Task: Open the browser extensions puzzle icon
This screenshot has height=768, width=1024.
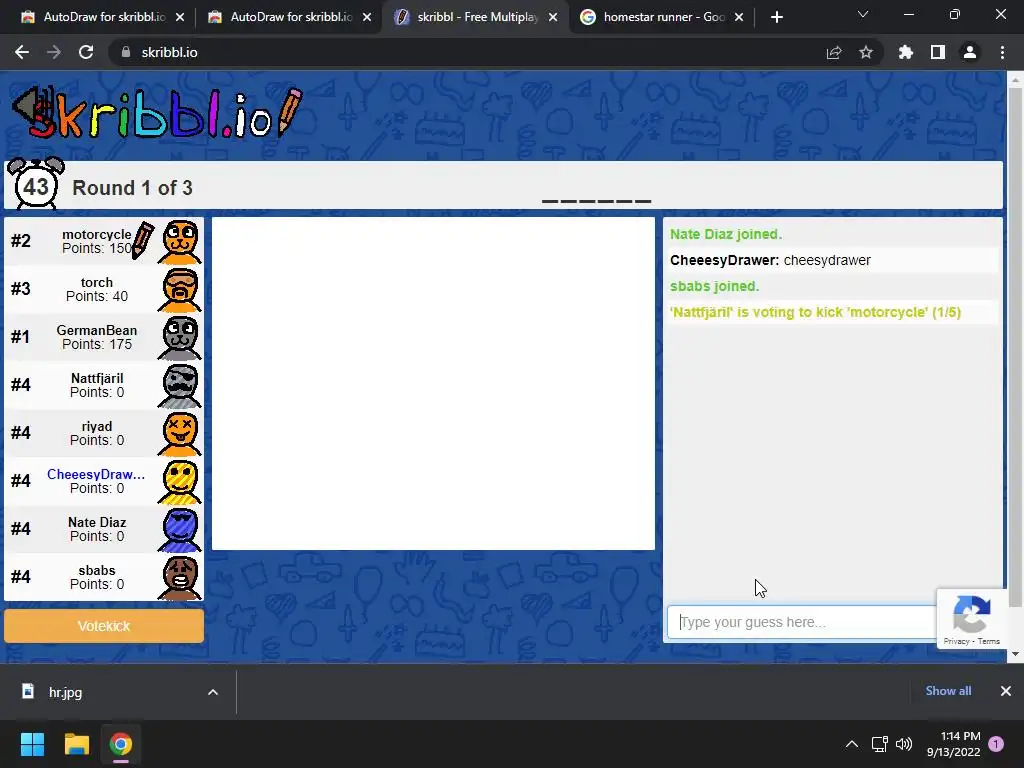Action: click(906, 52)
